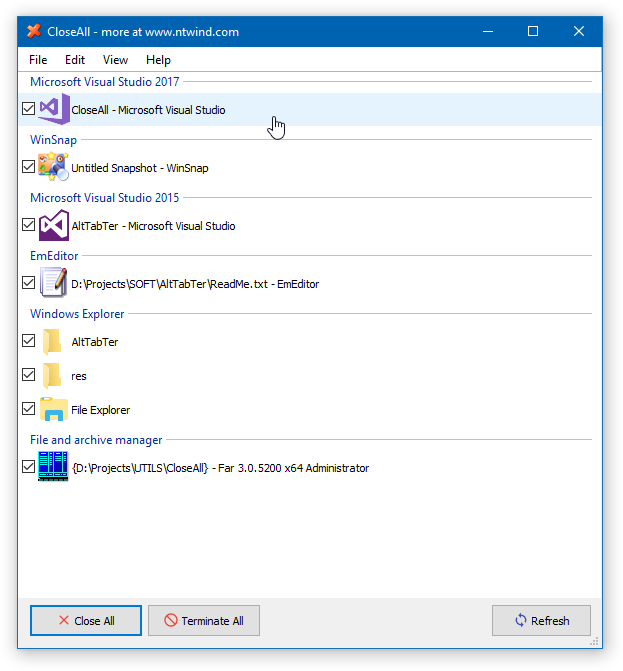Select the File and archive manager group header
This screenshot has height=671, width=623.
coord(96,440)
